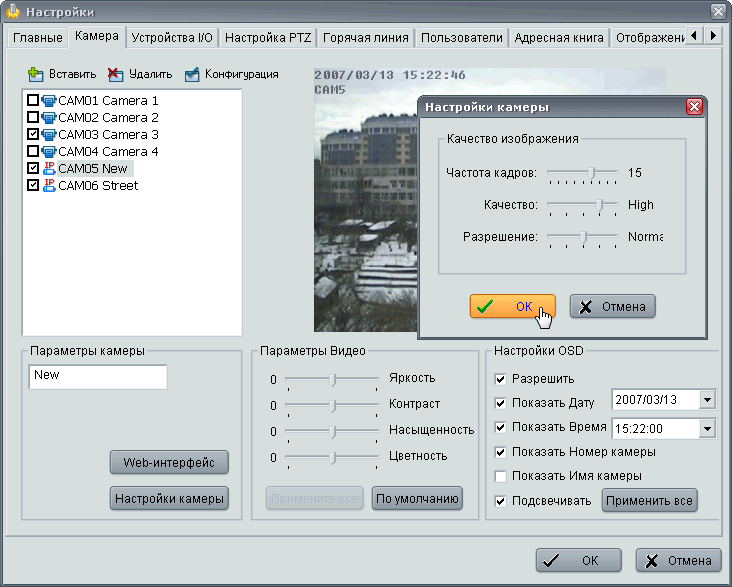Toggle the CAM02 Camera 2 checkbox
This screenshot has height=587, width=732.
[x=33, y=117]
